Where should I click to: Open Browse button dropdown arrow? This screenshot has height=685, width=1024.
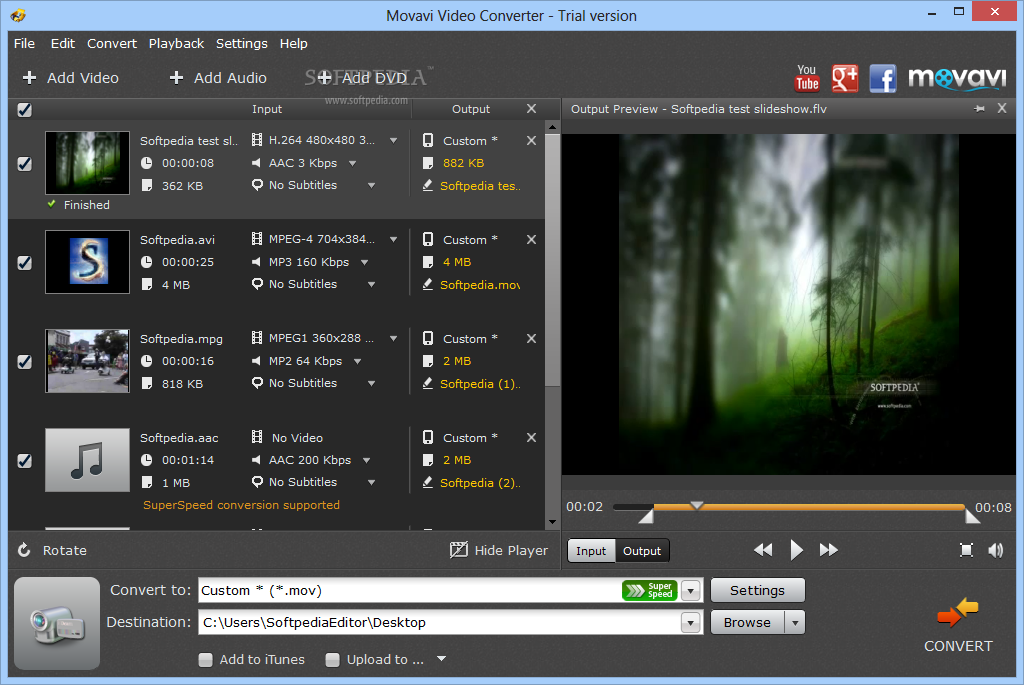[x=795, y=622]
